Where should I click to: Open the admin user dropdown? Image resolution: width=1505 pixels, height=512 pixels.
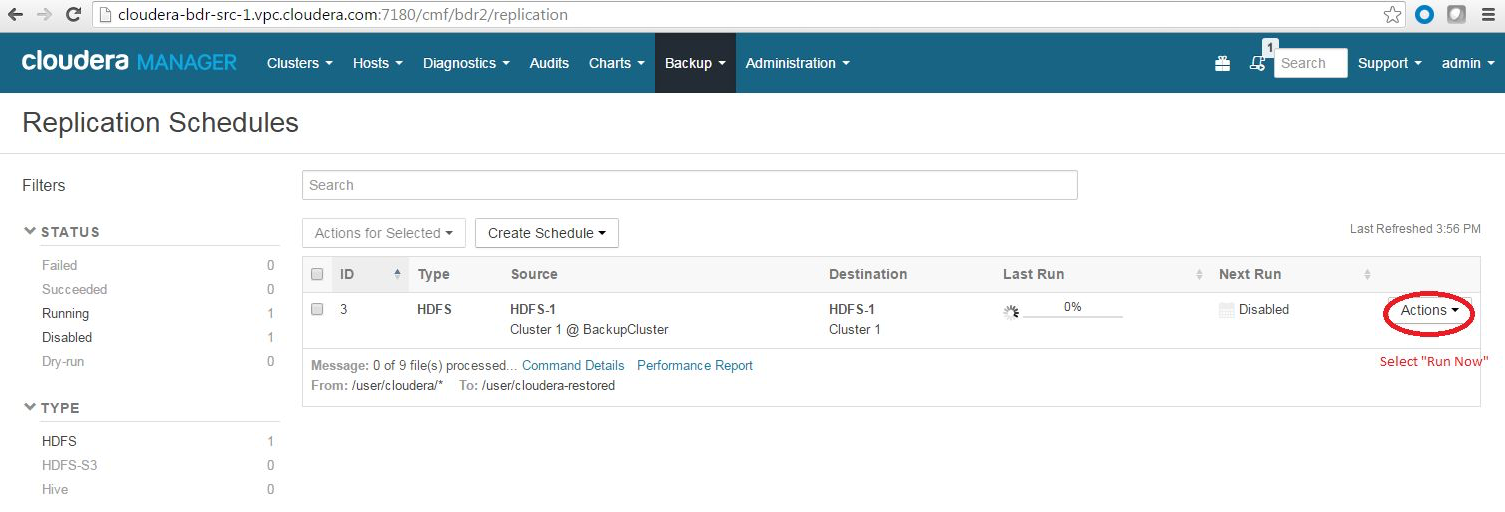tap(1467, 63)
